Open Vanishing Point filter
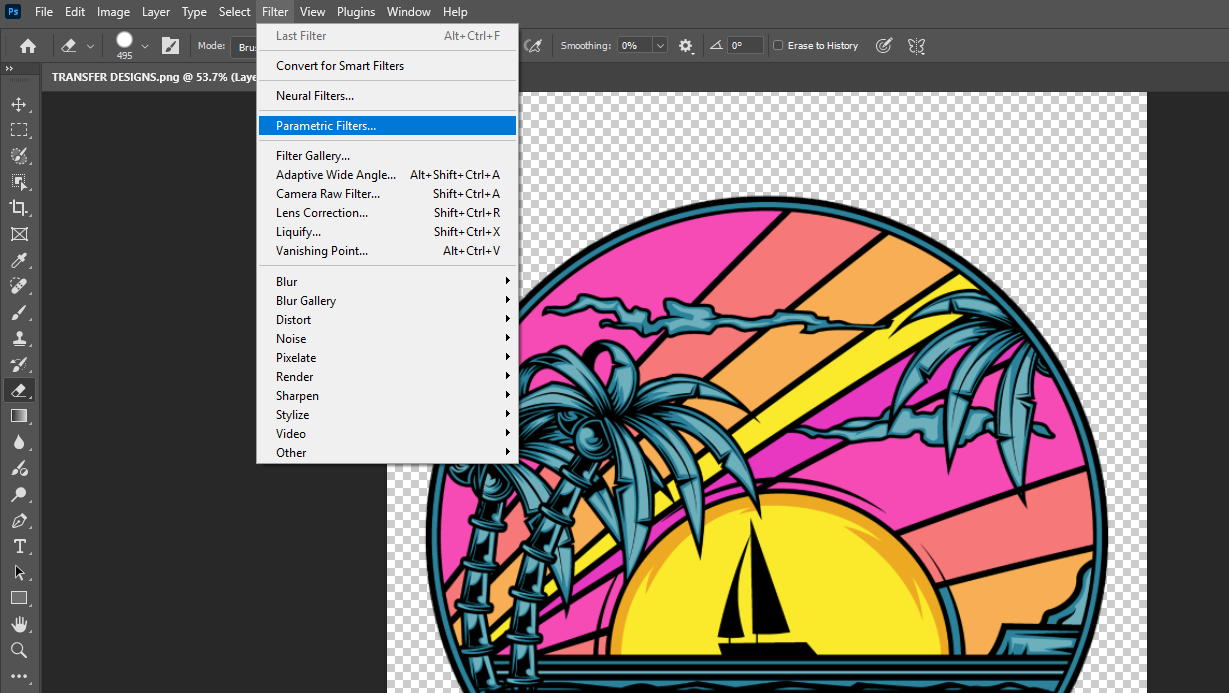The height and width of the screenshot is (693, 1229). 387,250
